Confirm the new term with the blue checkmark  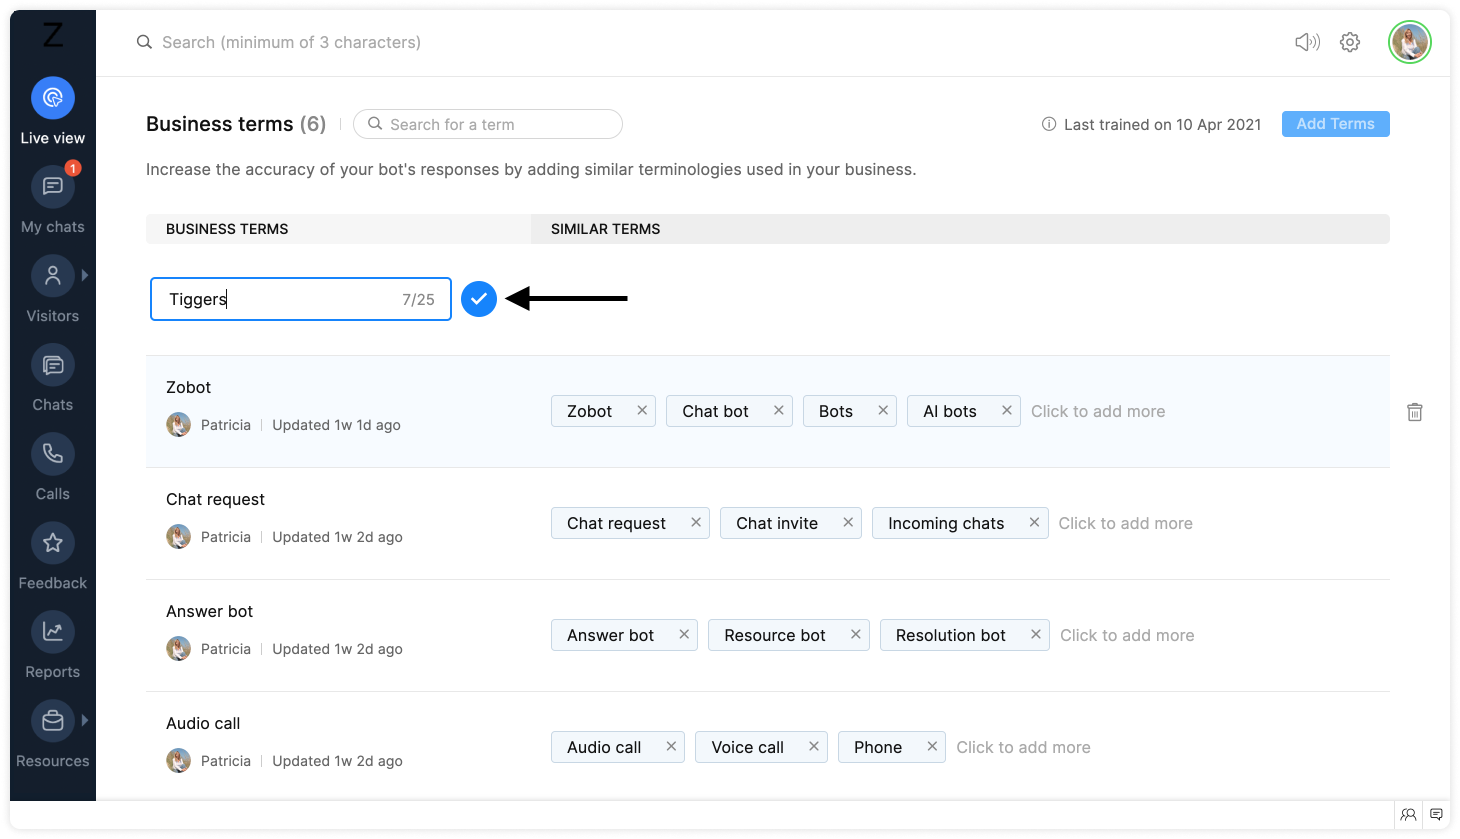pyautogui.click(x=479, y=299)
